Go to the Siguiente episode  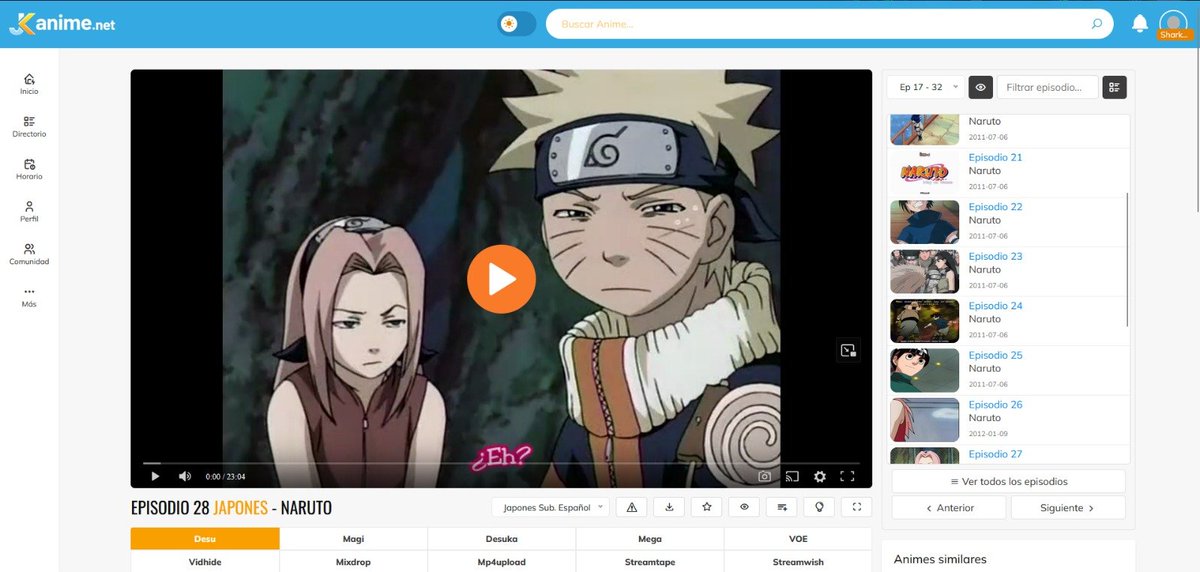[1068, 507]
